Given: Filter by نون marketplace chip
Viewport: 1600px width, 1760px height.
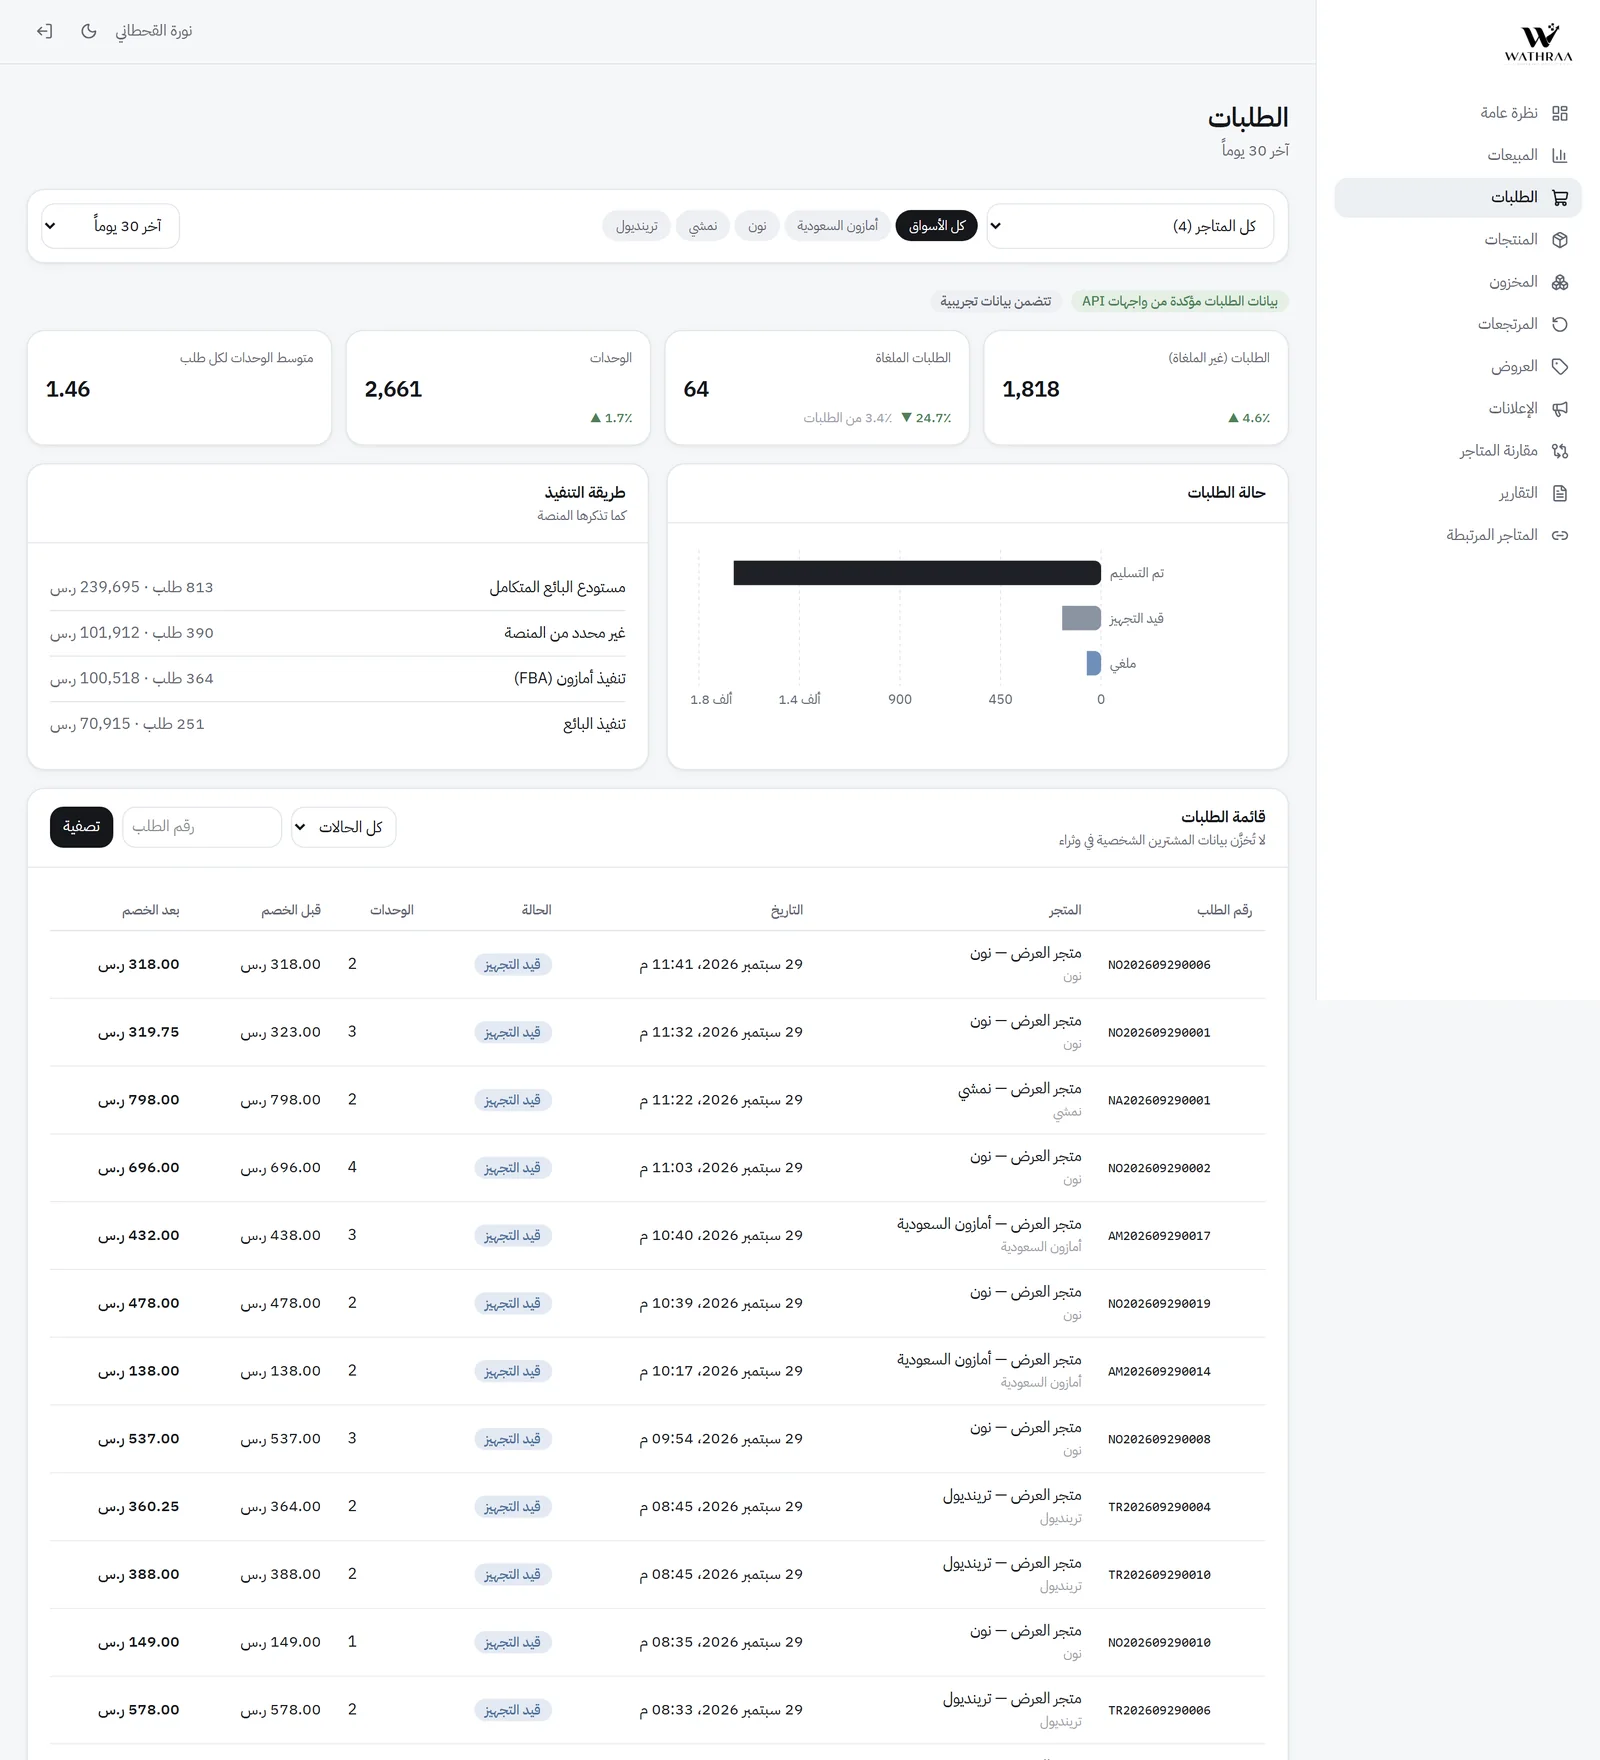Looking at the screenshot, I should (757, 226).
